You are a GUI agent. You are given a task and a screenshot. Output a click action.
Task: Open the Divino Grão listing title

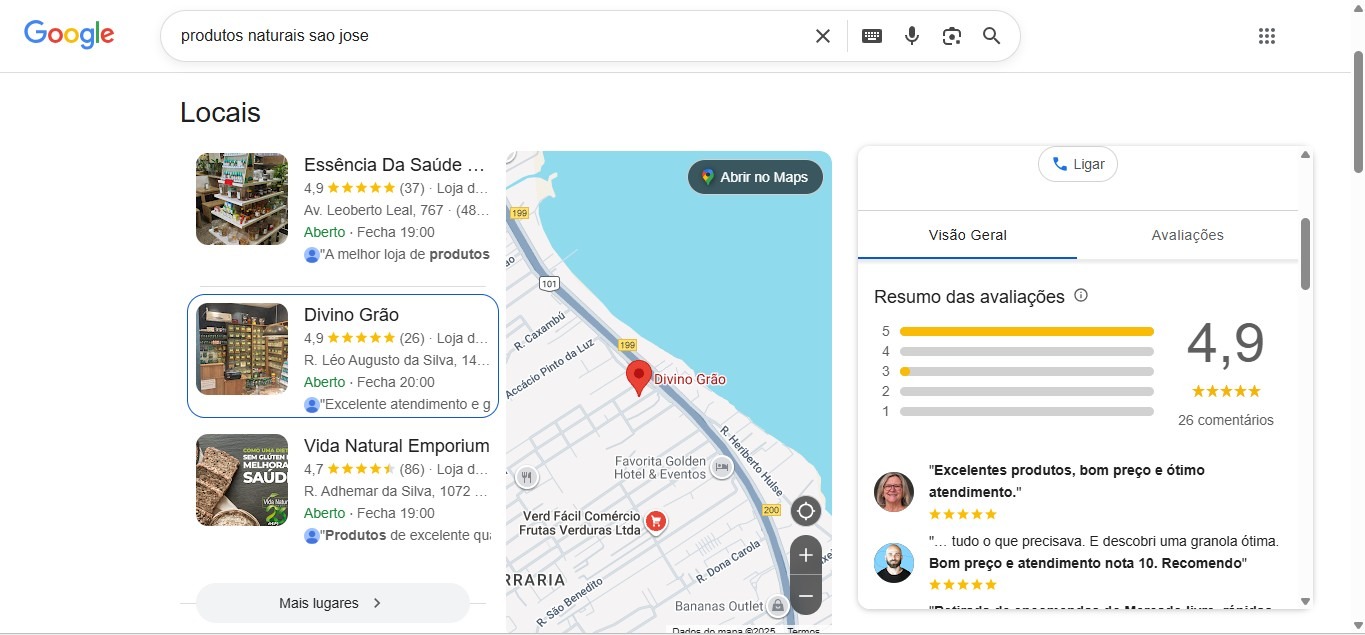pos(351,315)
